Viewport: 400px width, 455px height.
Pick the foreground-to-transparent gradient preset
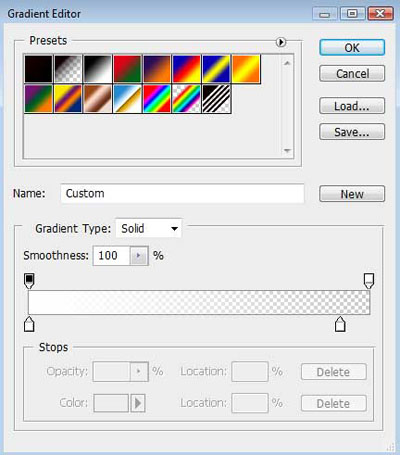point(68,69)
